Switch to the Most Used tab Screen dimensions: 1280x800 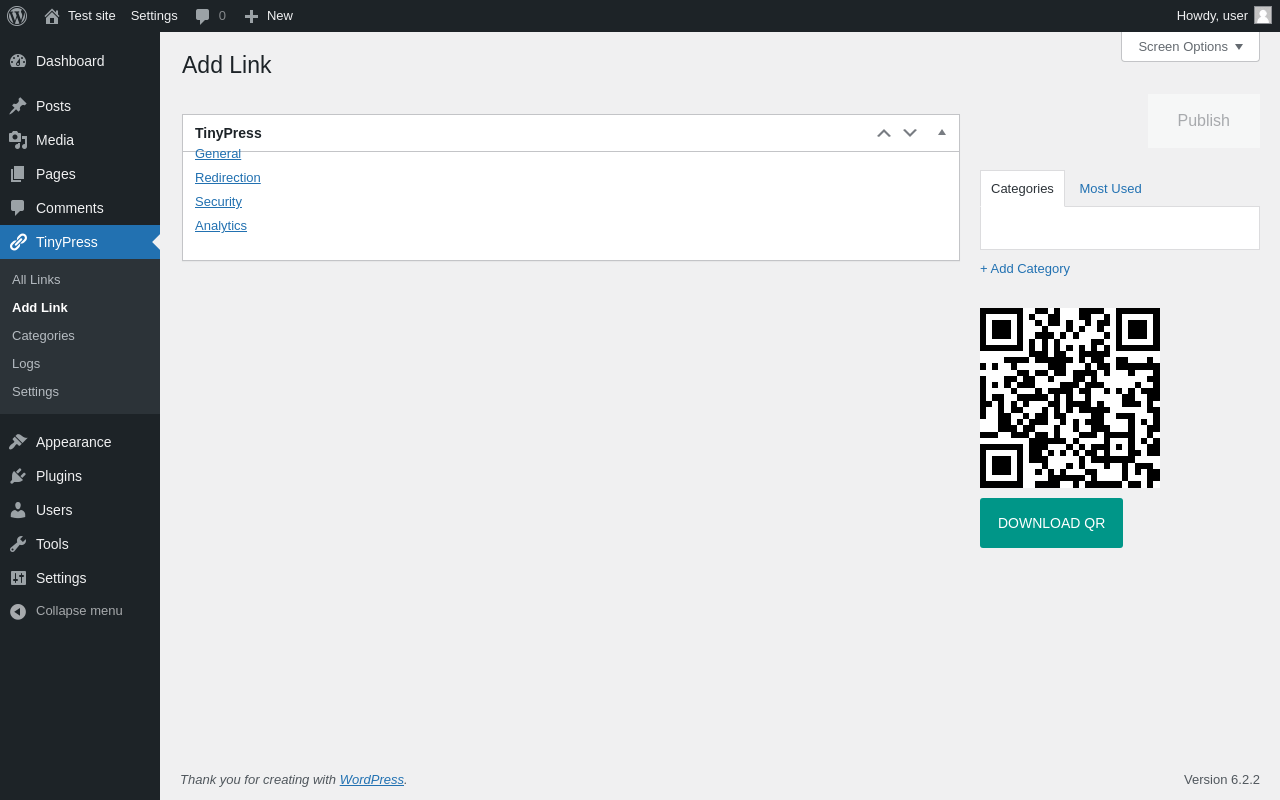pos(1110,188)
